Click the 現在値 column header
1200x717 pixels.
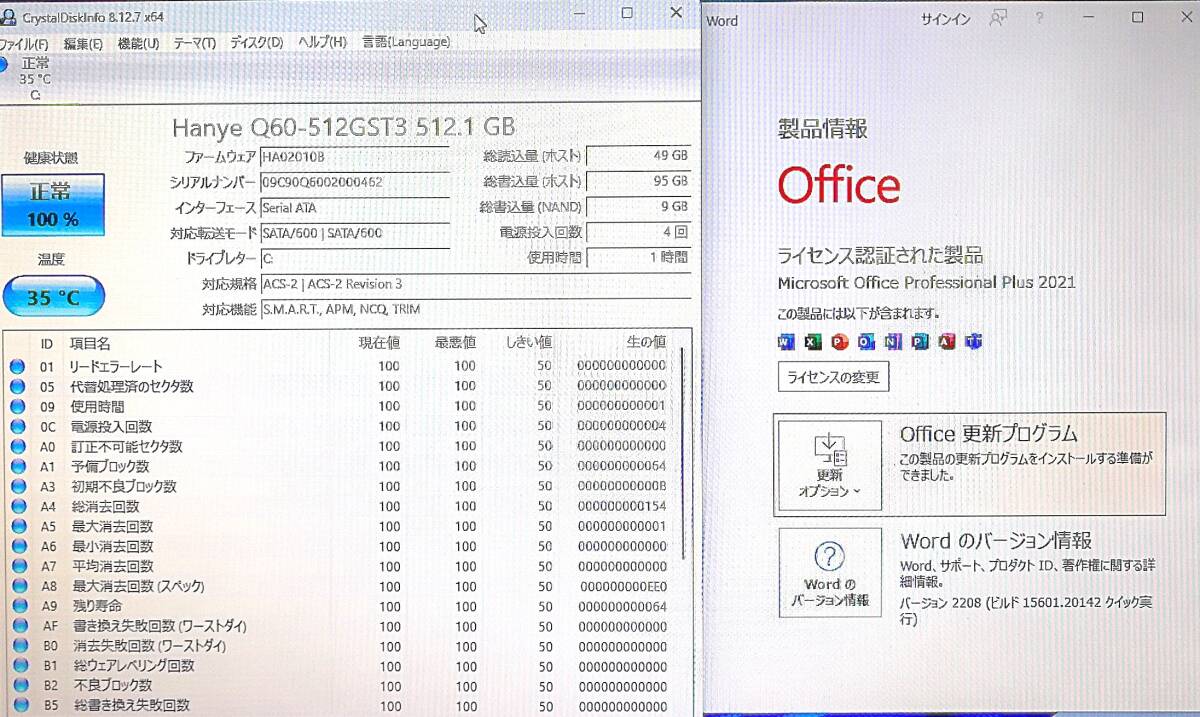point(379,343)
